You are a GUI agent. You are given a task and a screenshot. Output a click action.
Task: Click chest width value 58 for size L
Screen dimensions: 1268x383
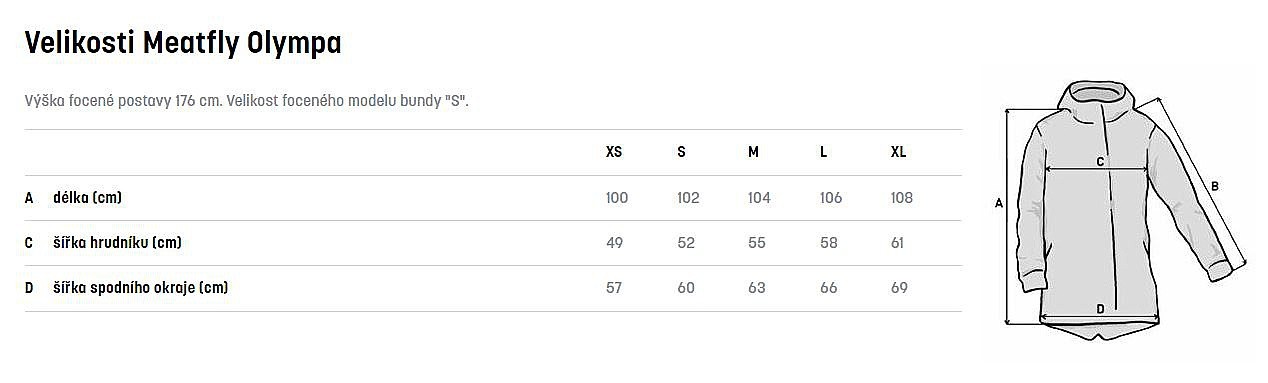click(x=827, y=243)
